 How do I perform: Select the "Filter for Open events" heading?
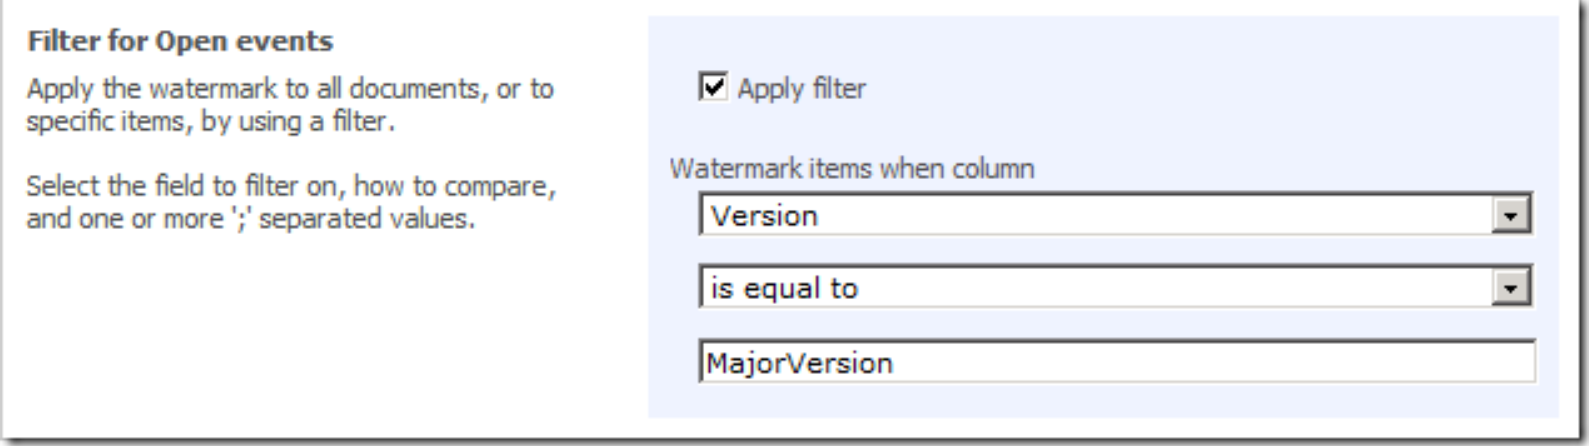[180, 41]
